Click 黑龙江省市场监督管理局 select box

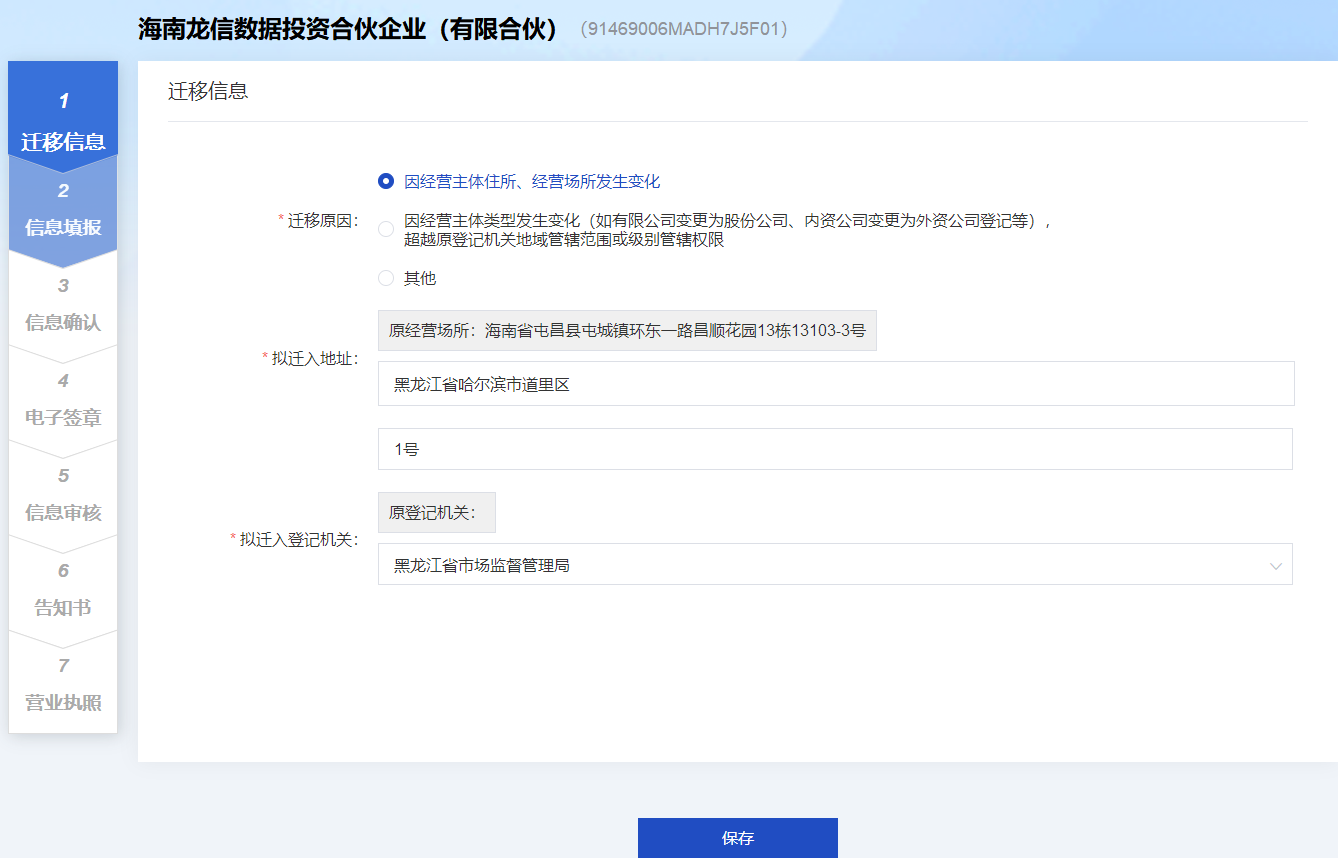(x=820, y=565)
